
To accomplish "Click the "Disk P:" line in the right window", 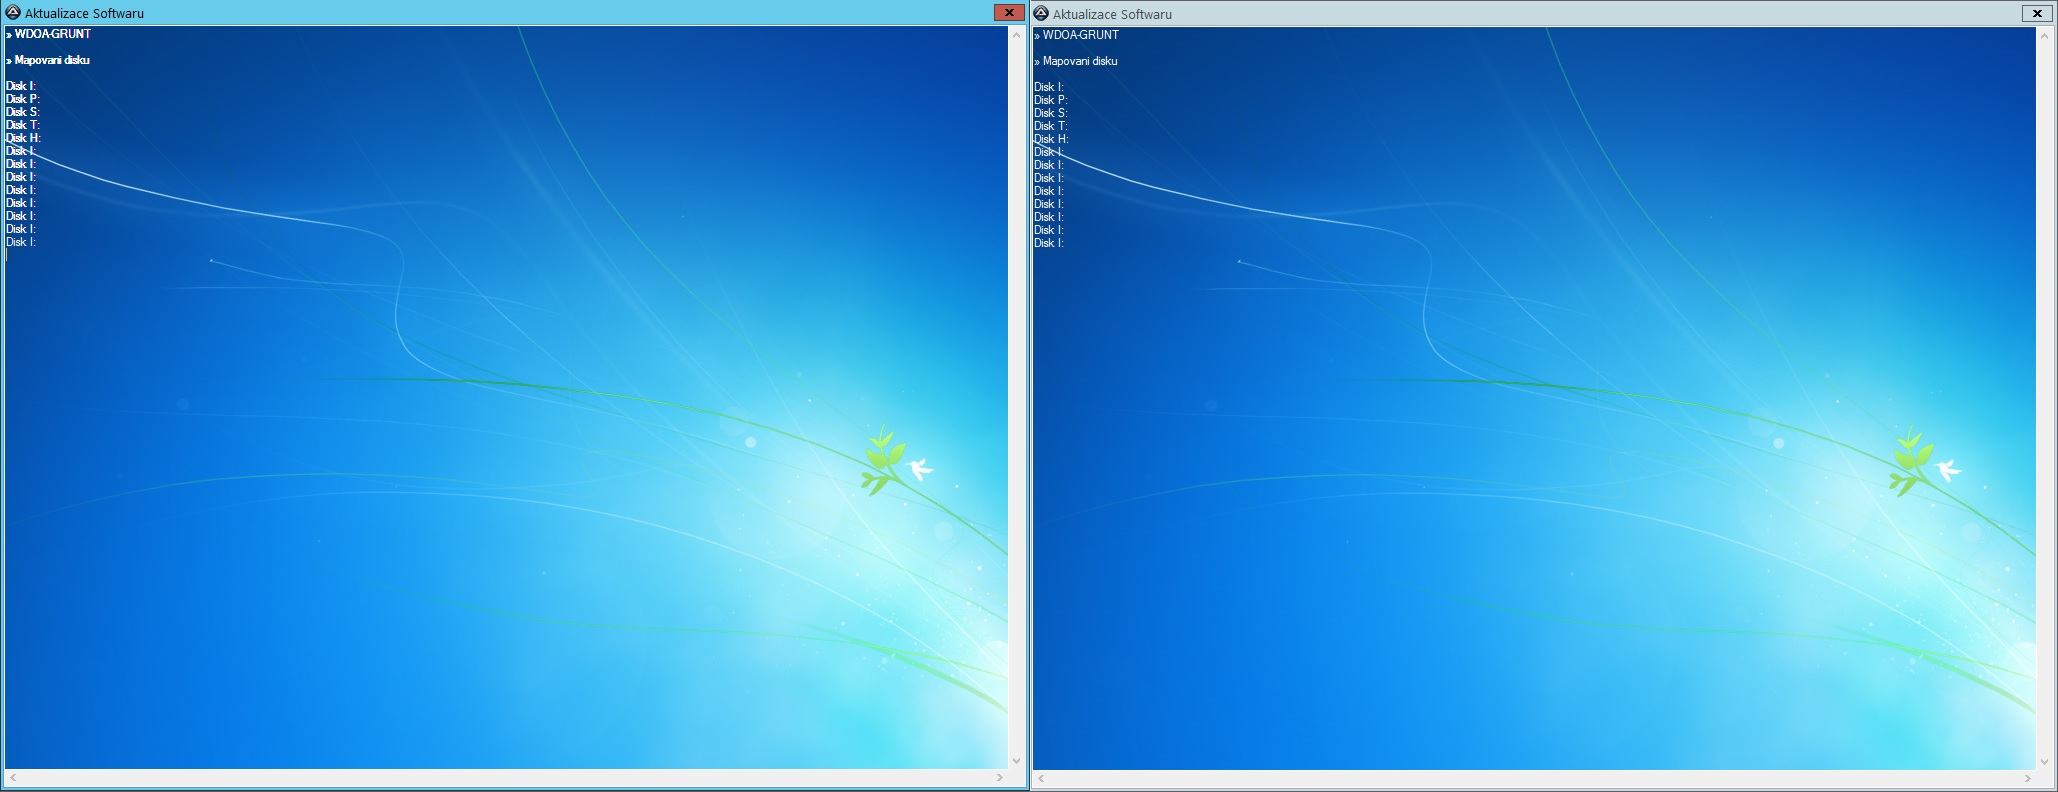I will [1050, 100].
